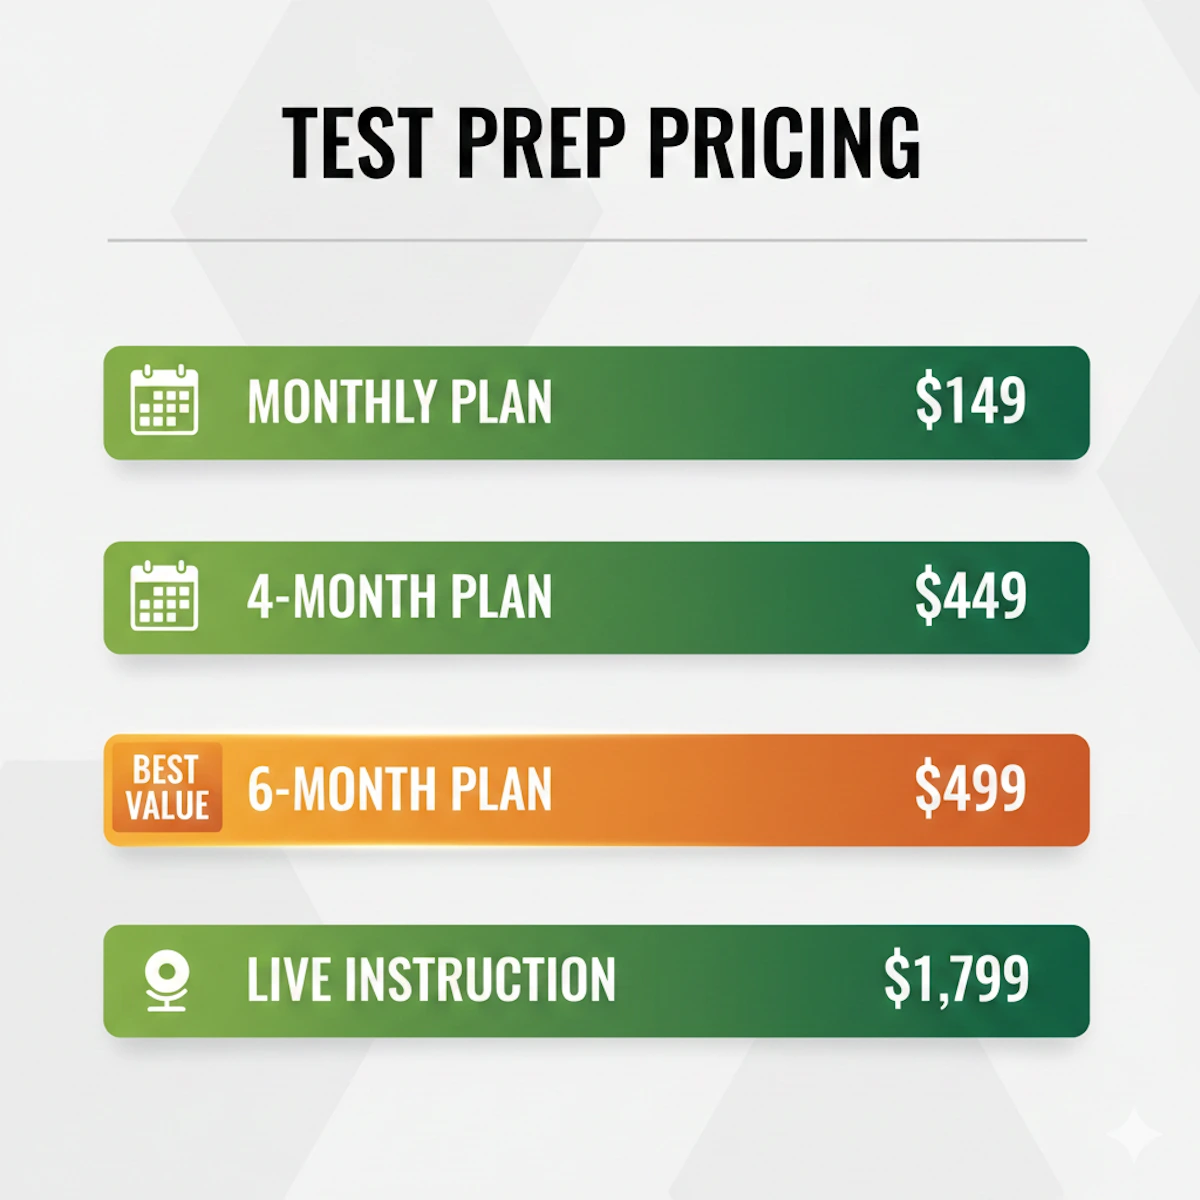The width and height of the screenshot is (1200, 1200).
Task: Select the $449 price
Action: (x=970, y=596)
